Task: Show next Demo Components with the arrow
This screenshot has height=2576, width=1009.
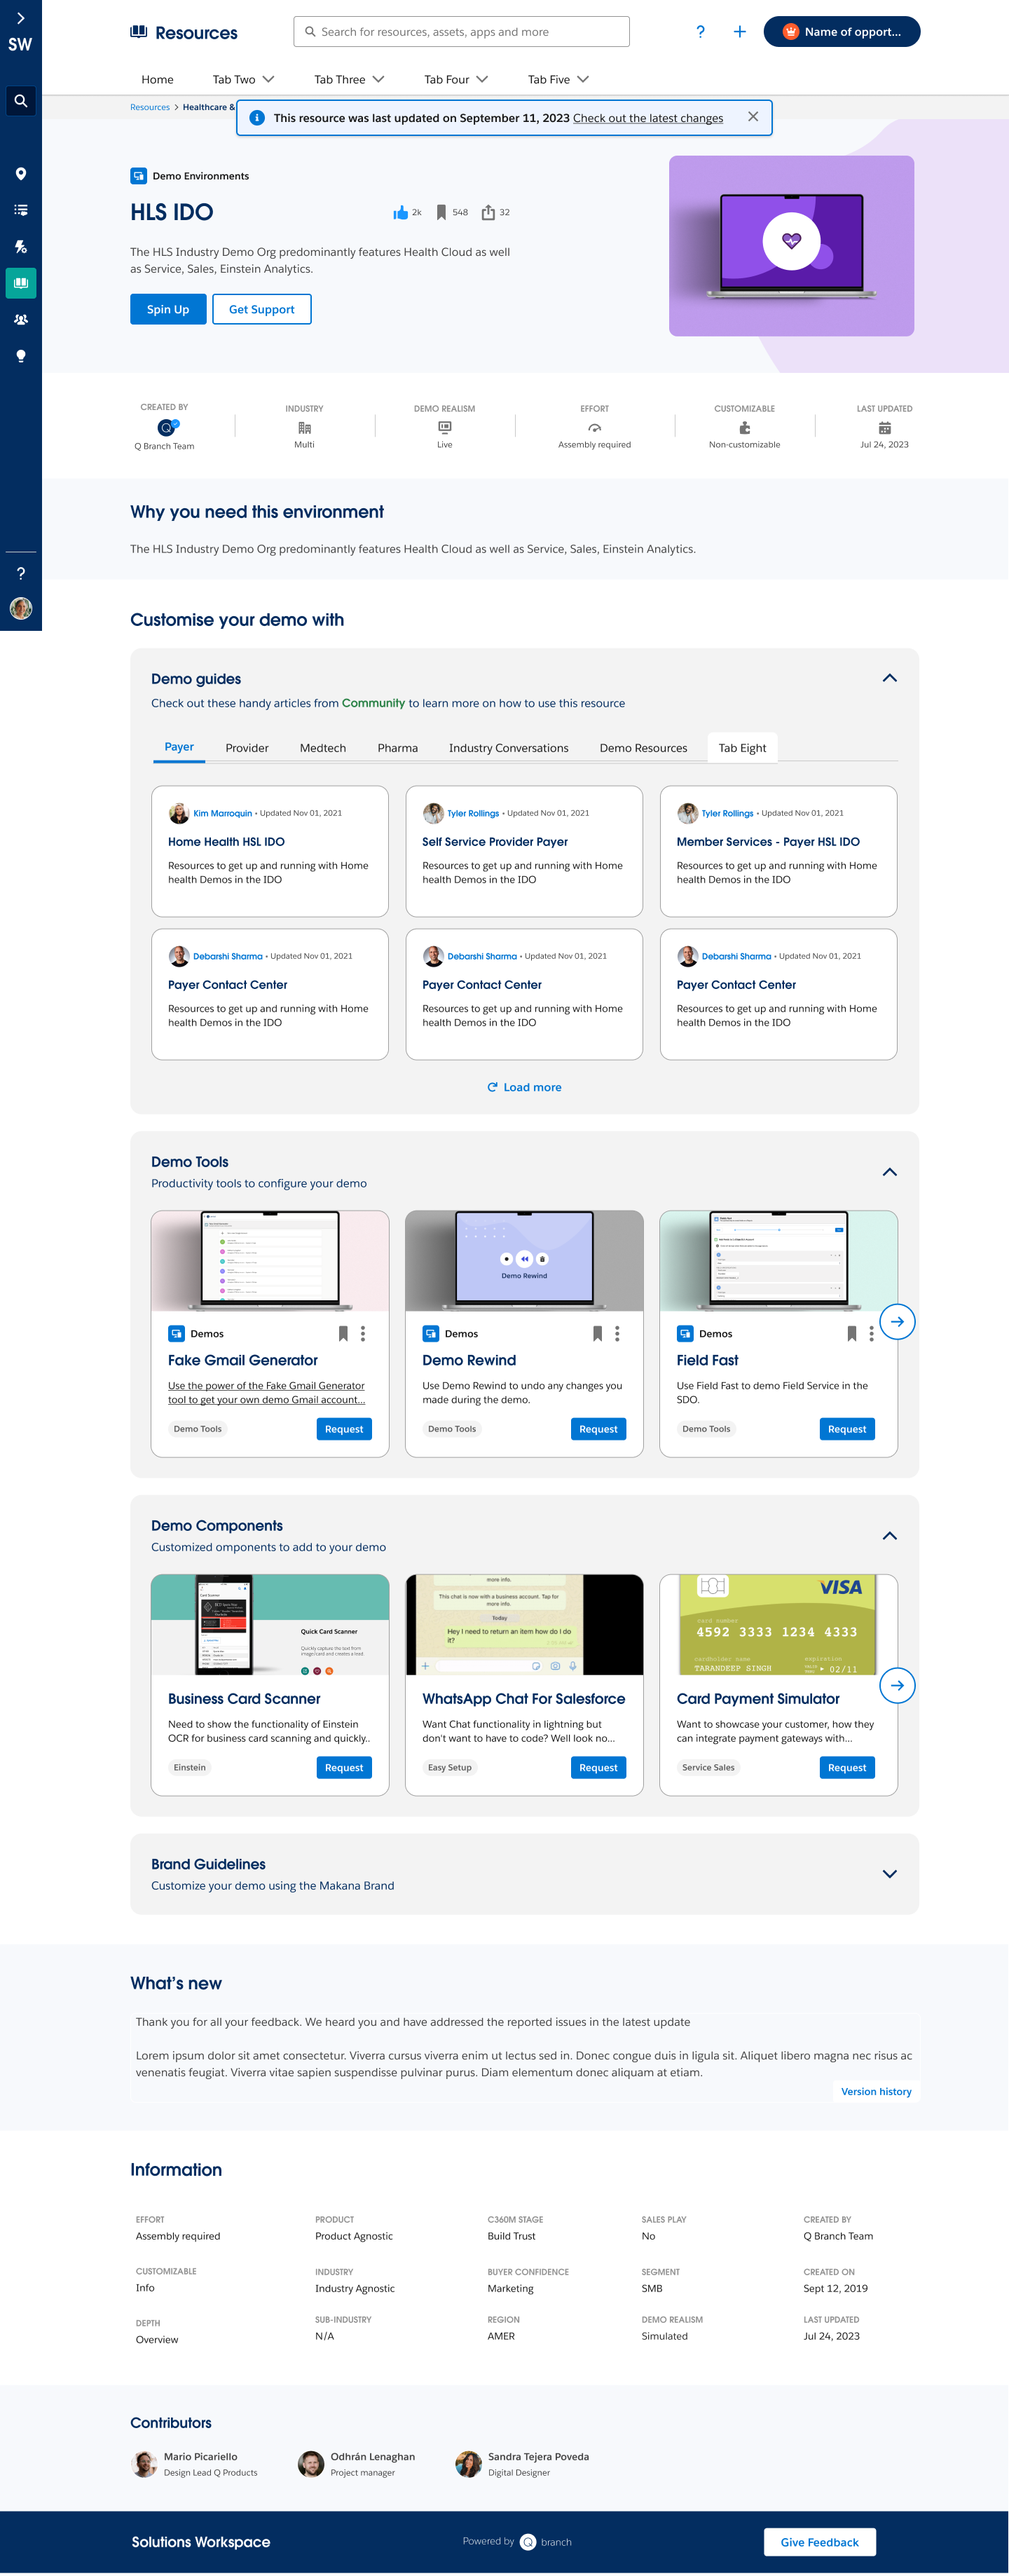Action: [897, 1685]
